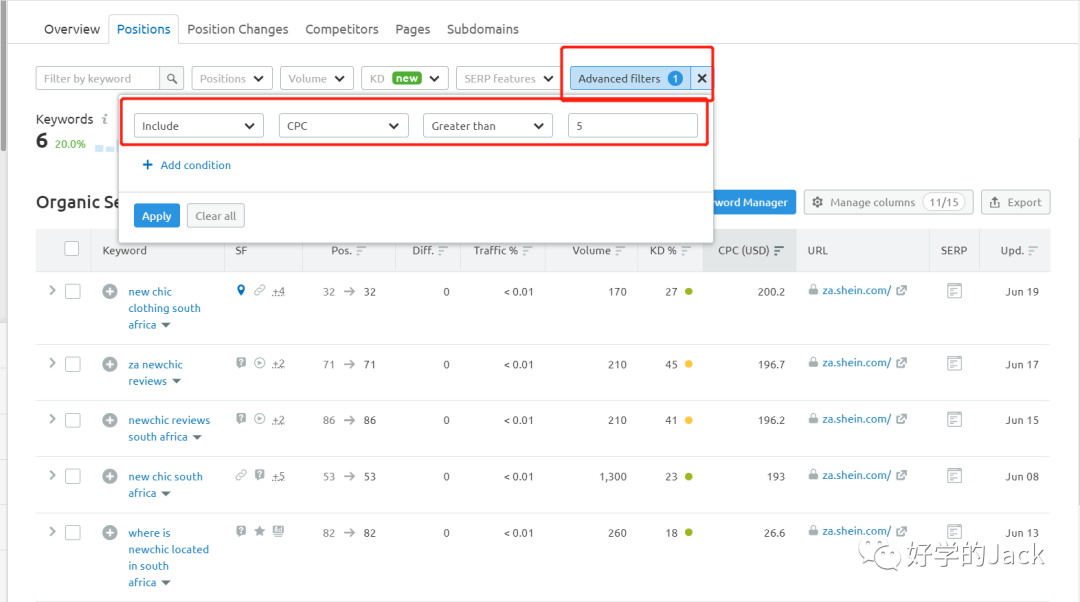1080x602 pixels.
Task: Open external link icon for za newchic reviews URL
Action: point(901,363)
